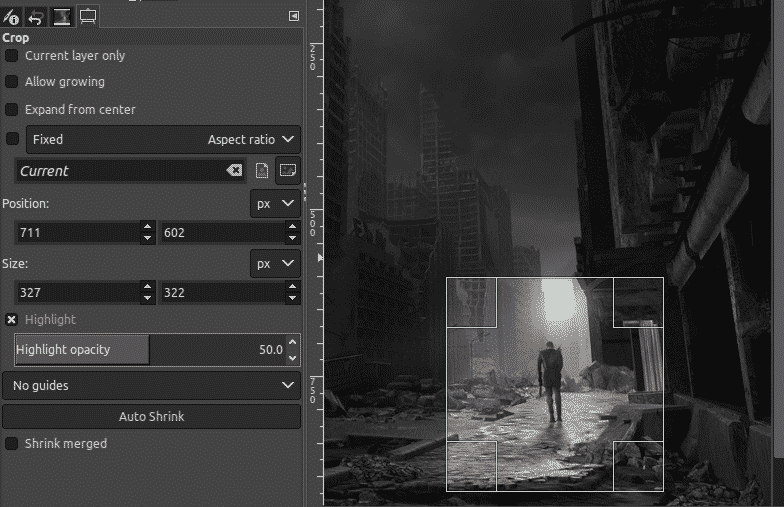The image size is (784, 507).
Task: Decrease the crop height value
Action: pyautogui.click(x=292, y=298)
